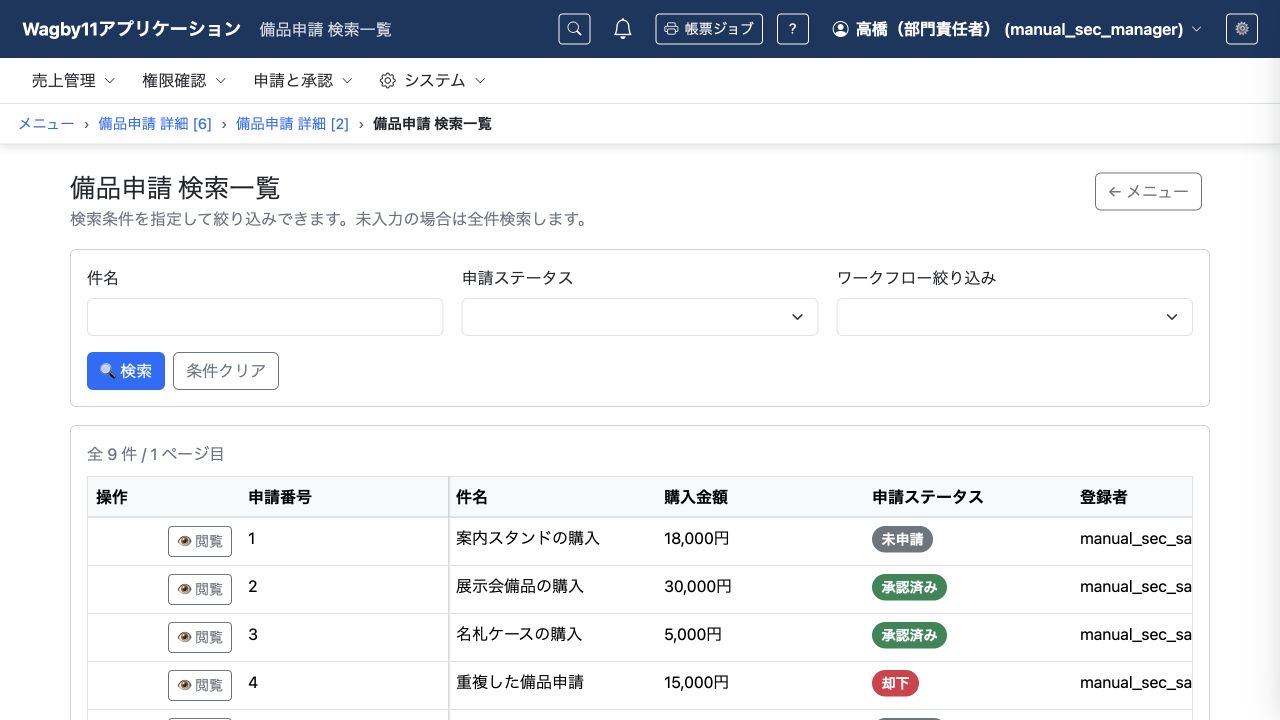Open the search icon in header
Image resolution: width=1280 pixels, height=720 pixels.
(574, 29)
